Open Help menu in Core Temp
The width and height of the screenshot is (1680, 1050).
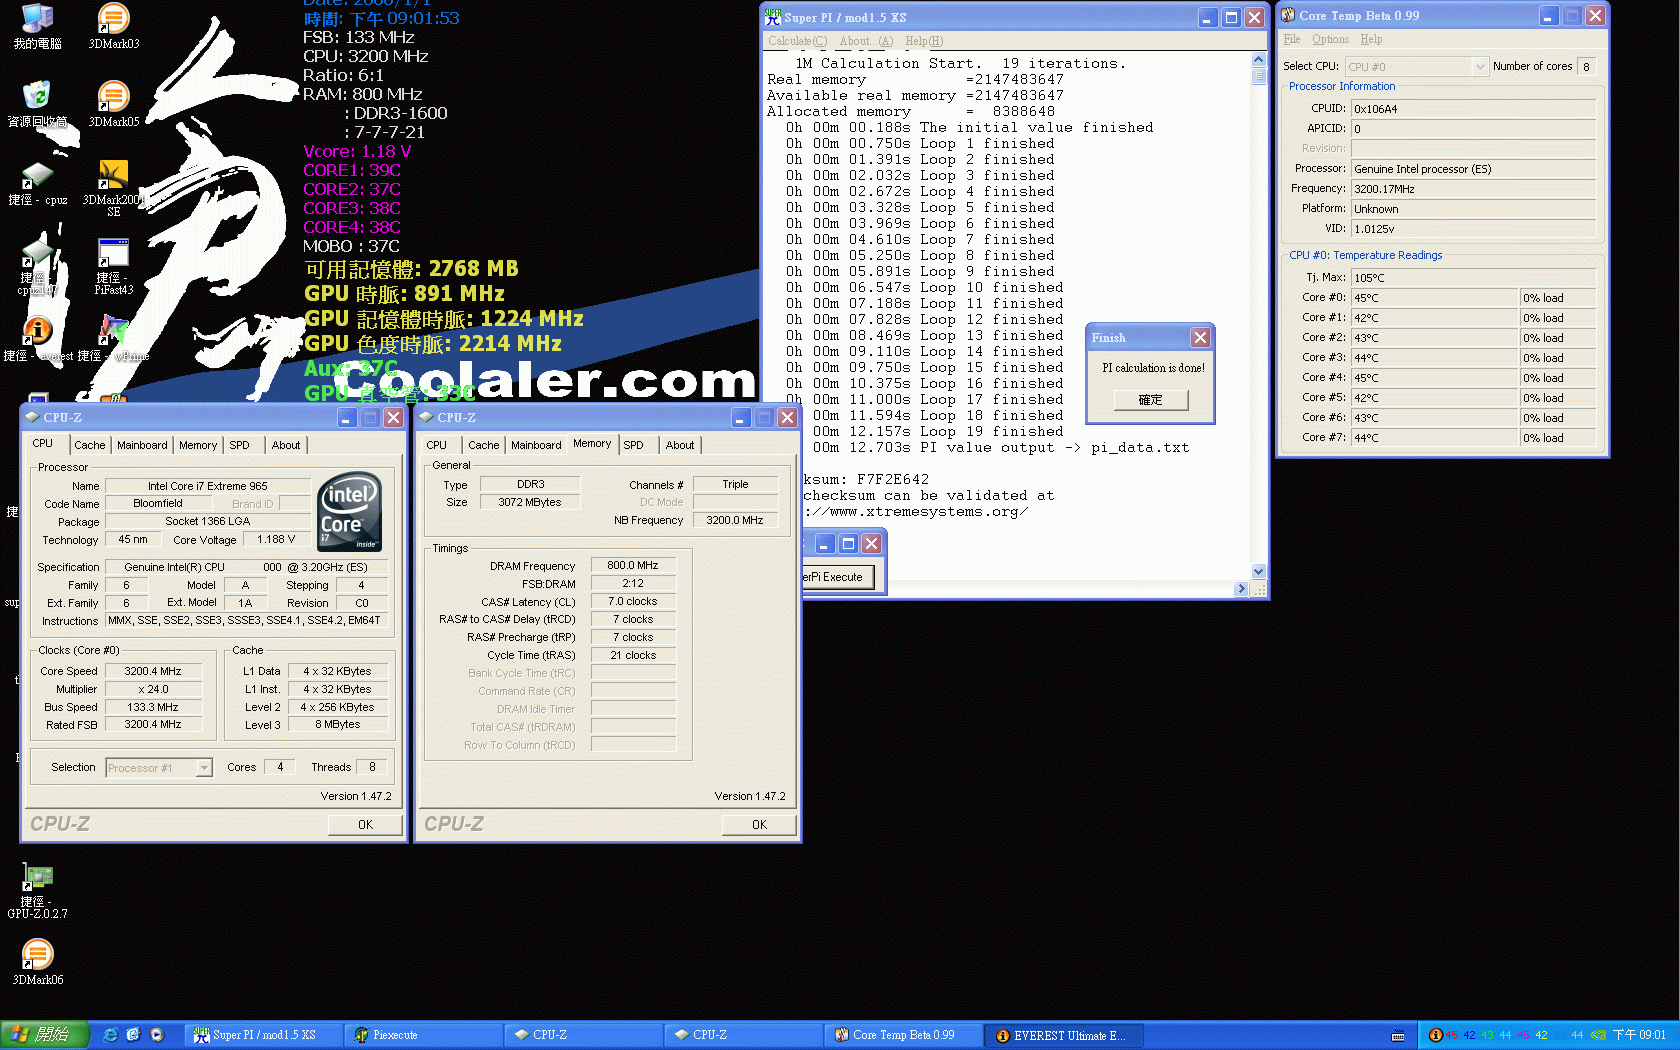tap(1371, 39)
